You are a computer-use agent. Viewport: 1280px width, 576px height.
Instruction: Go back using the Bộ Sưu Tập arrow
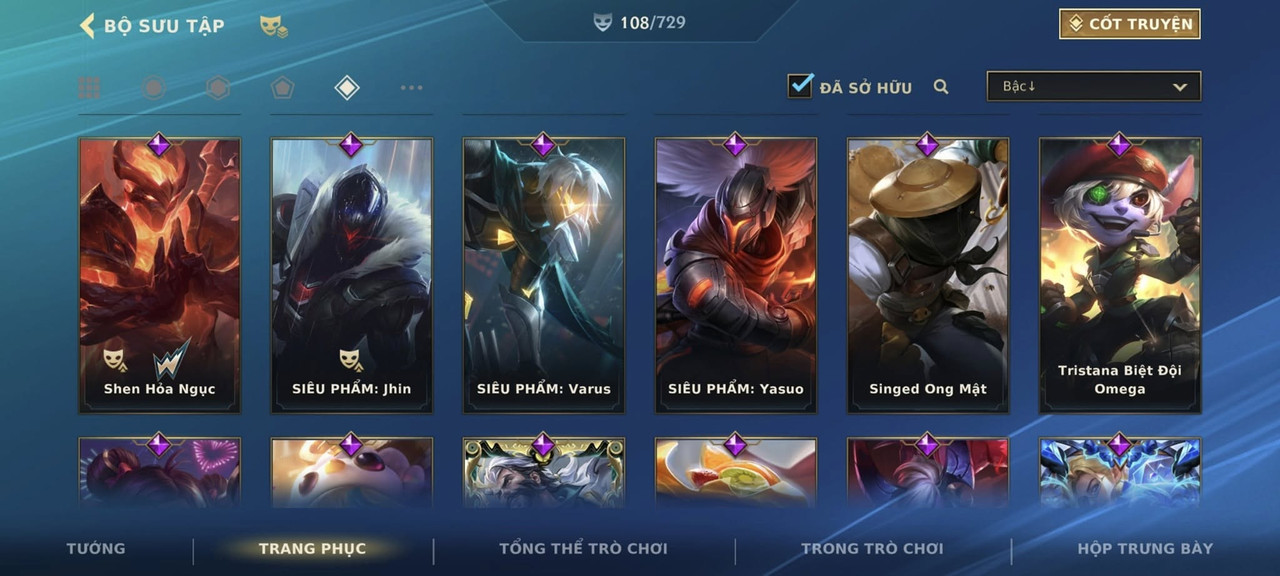pos(87,25)
